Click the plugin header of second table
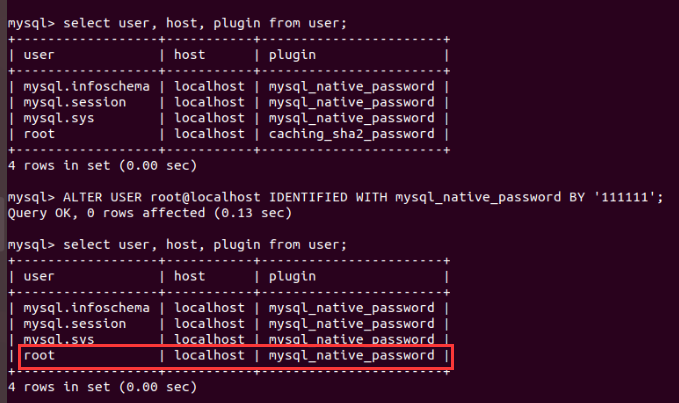 pyautogui.click(x=292, y=277)
